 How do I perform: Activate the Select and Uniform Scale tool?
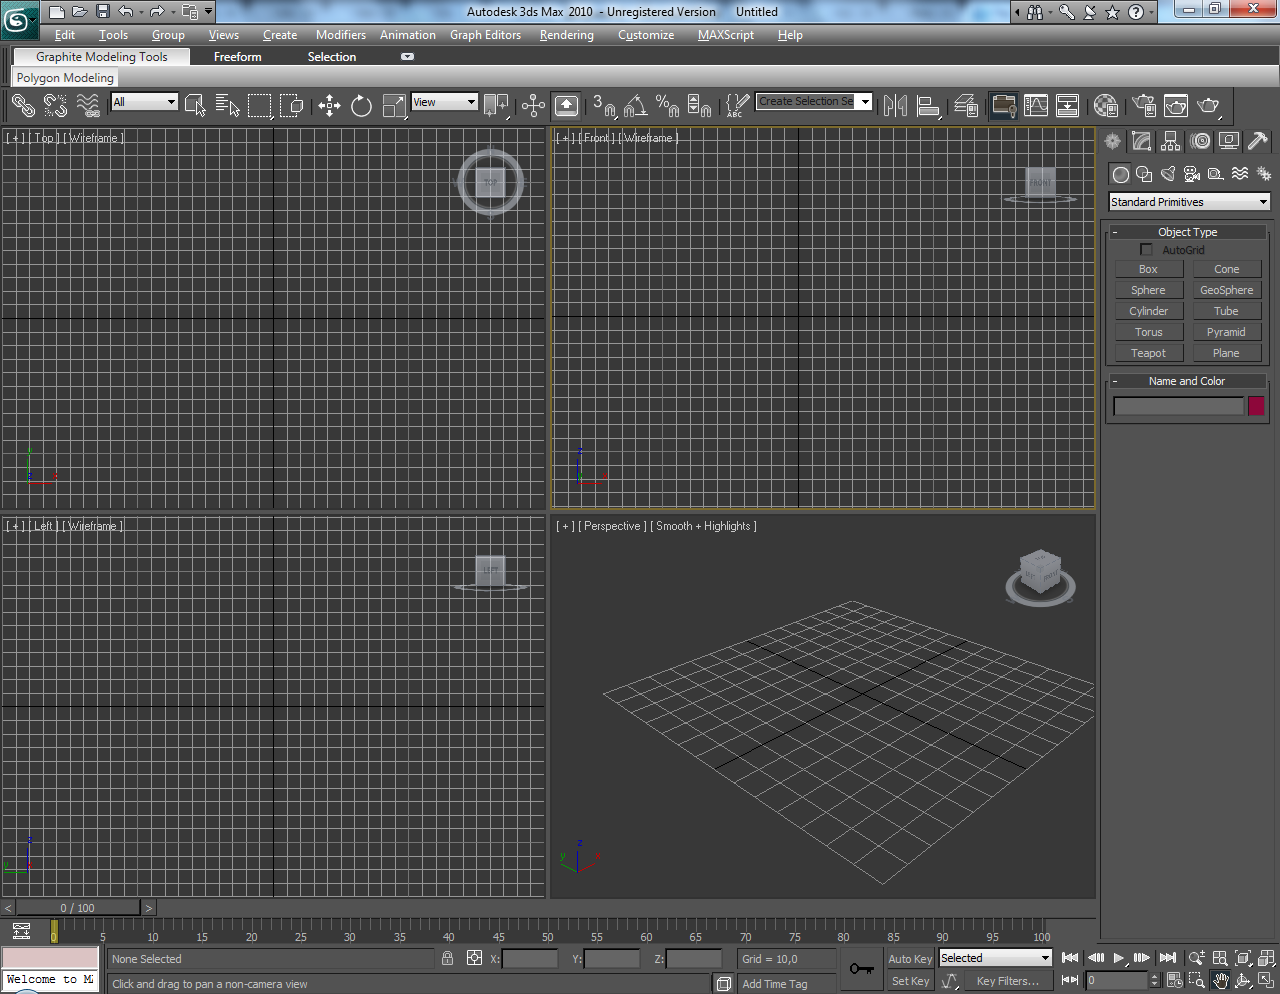tap(394, 105)
